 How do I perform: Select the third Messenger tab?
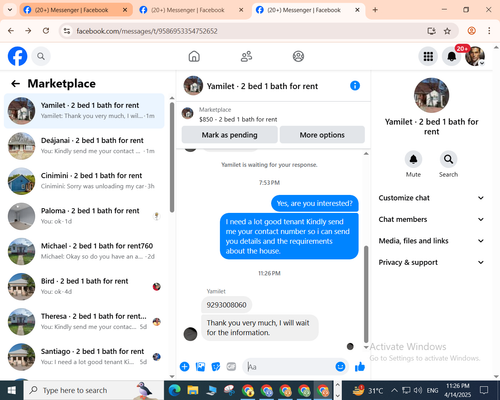coord(308,10)
